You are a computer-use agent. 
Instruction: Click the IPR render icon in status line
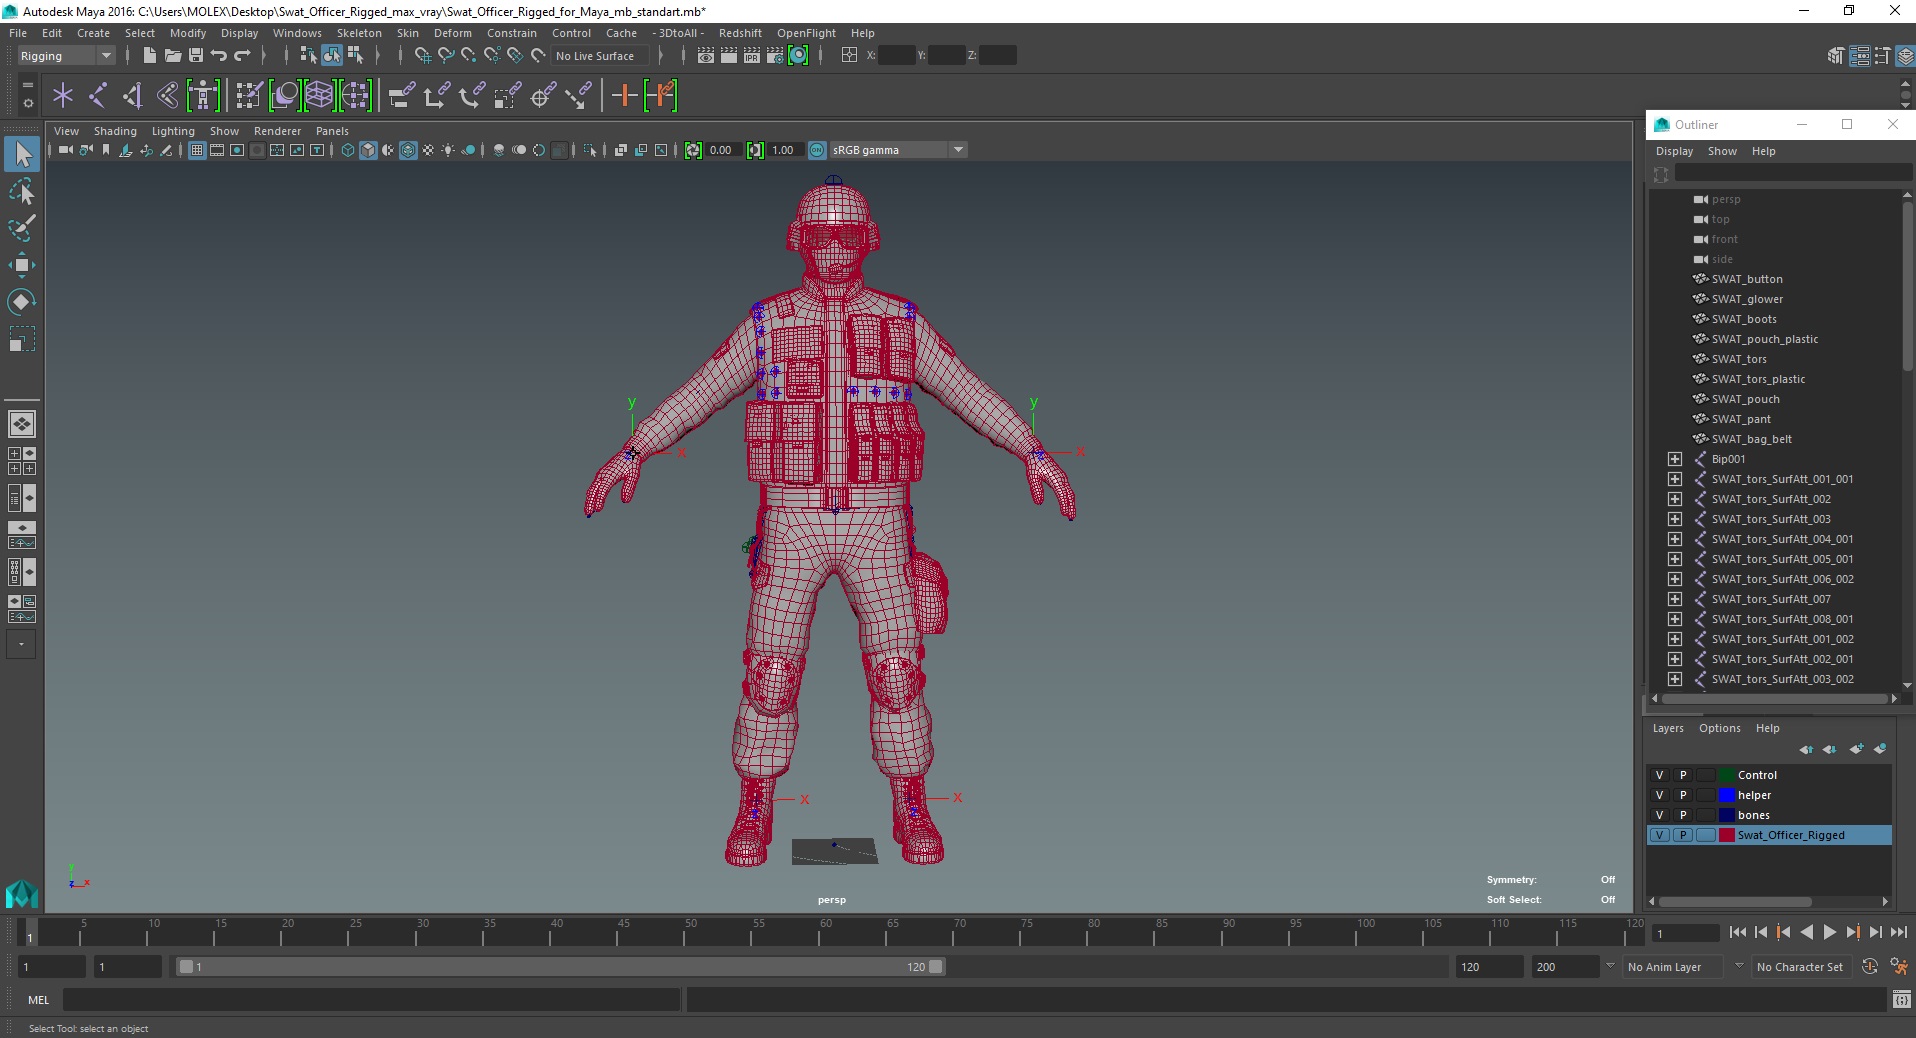tap(752, 56)
